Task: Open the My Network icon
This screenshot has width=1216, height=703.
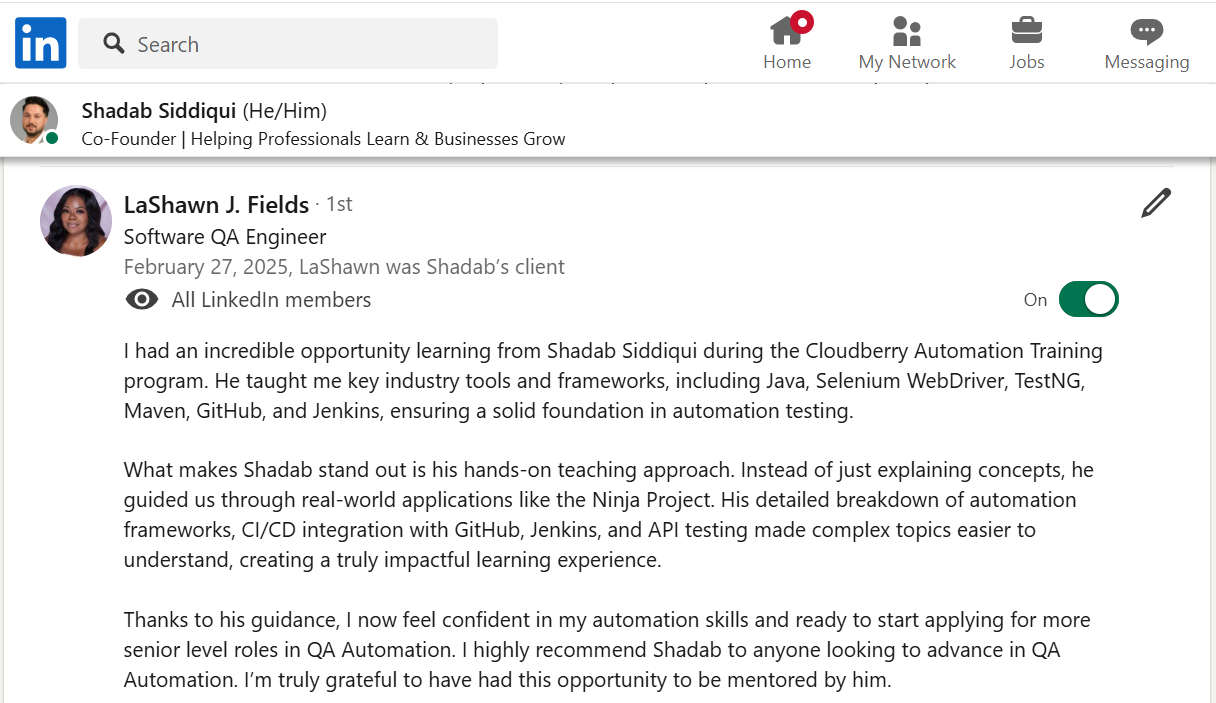Action: click(x=907, y=32)
